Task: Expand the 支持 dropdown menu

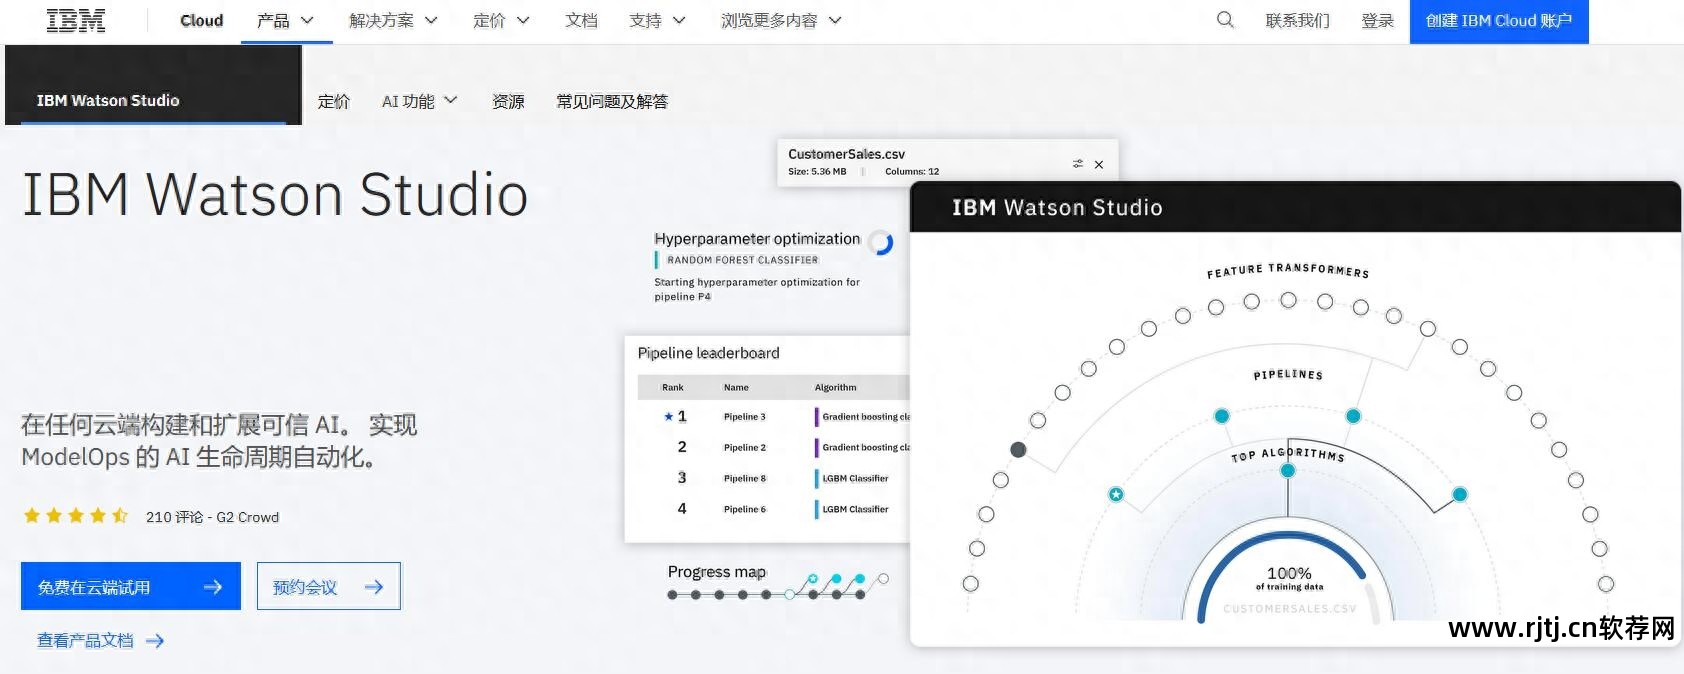Action: pos(657,20)
